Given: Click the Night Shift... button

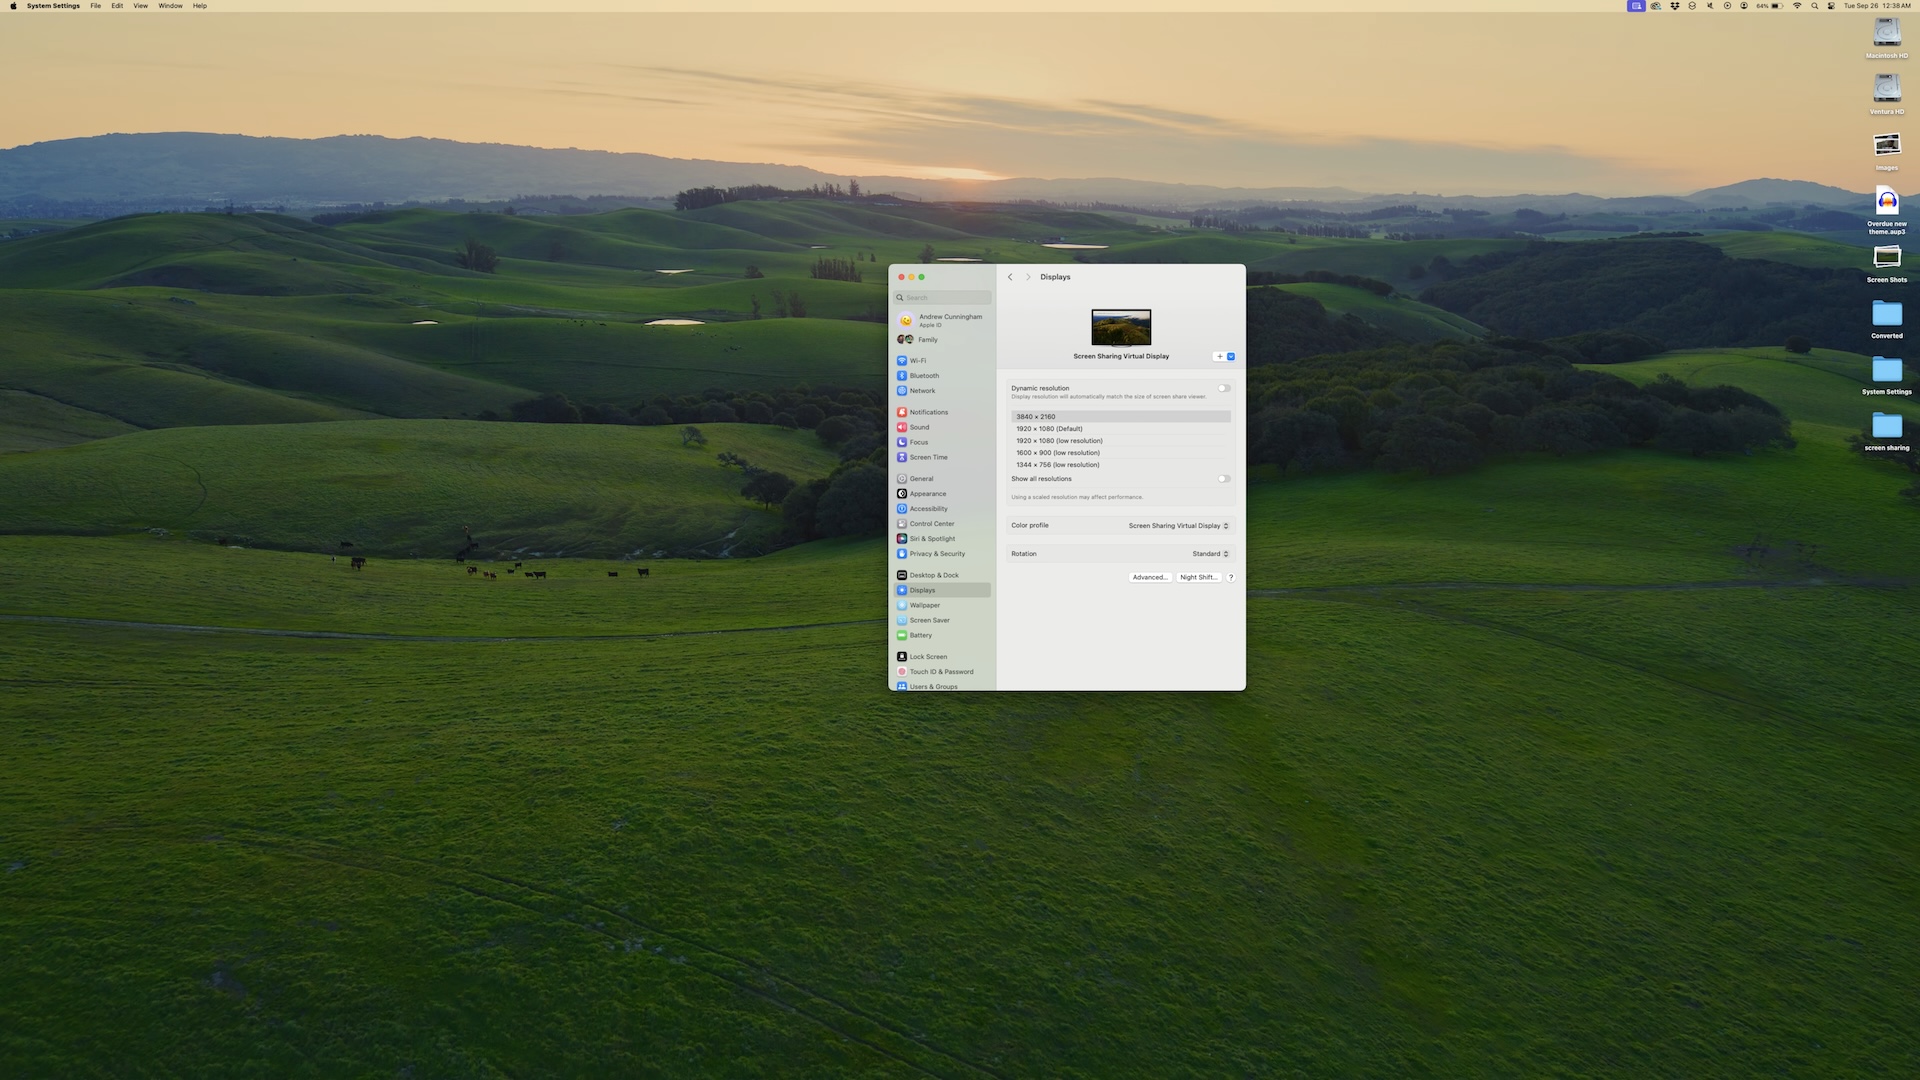Looking at the screenshot, I should coord(1198,577).
